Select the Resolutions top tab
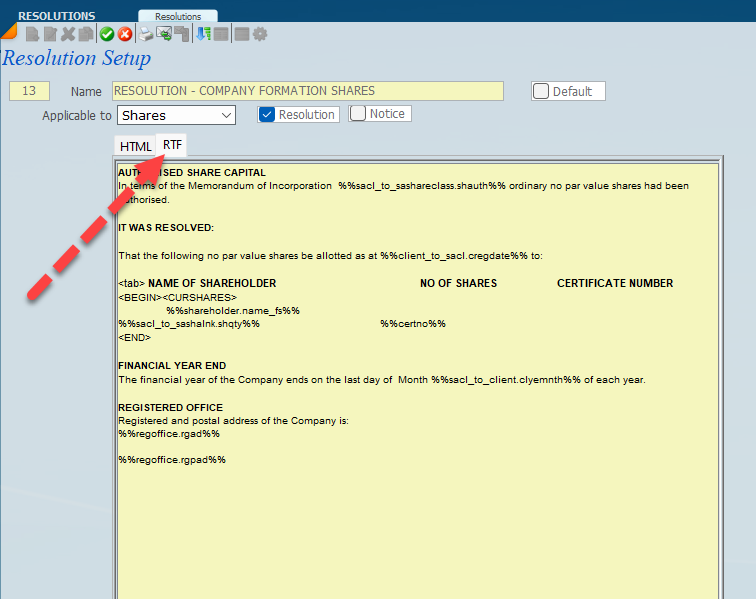The image size is (756, 599). (x=177, y=16)
